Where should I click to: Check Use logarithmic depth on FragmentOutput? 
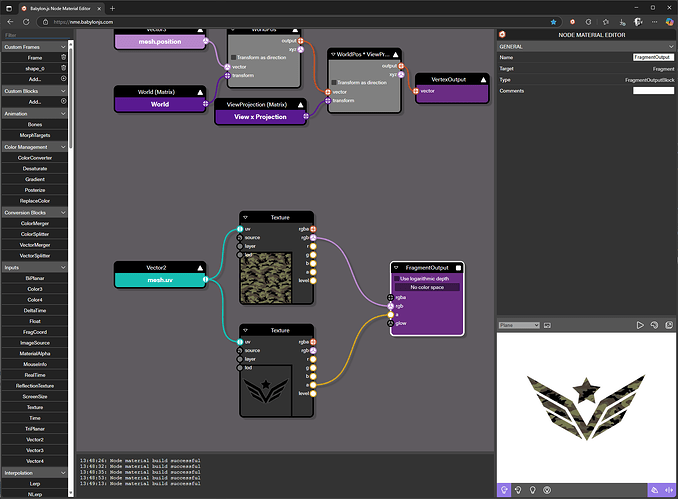[x=397, y=279]
